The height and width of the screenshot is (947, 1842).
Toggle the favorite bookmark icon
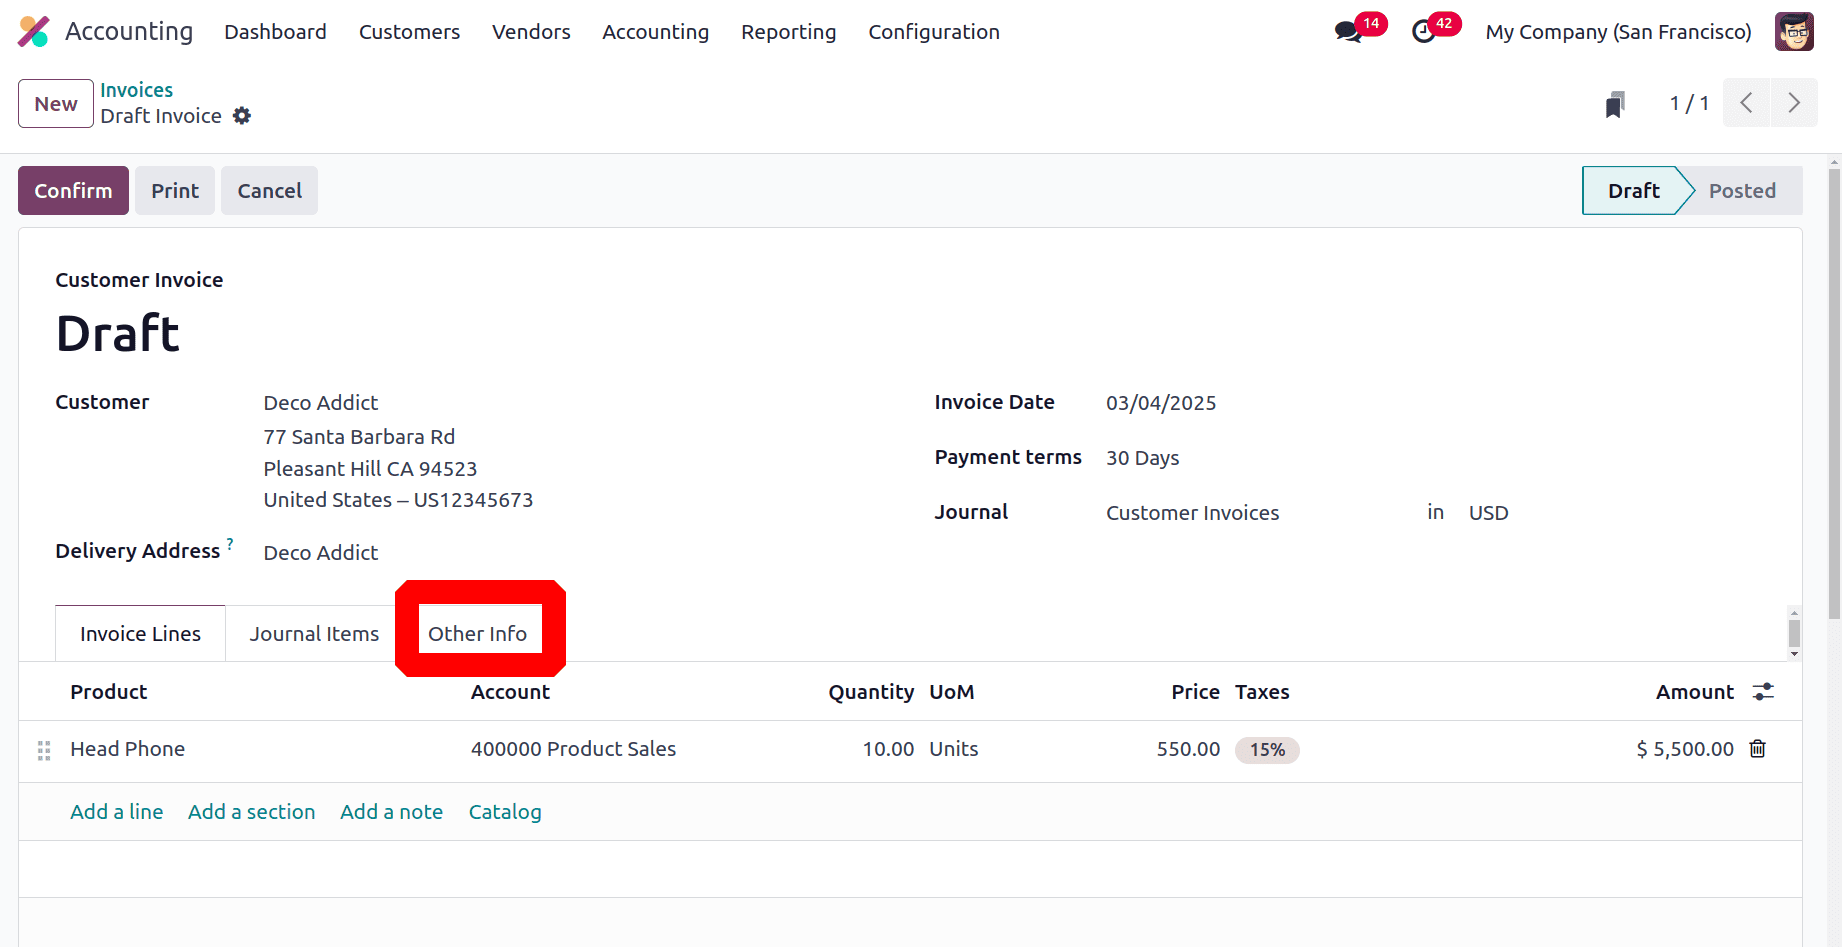[x=1615, y=103]
